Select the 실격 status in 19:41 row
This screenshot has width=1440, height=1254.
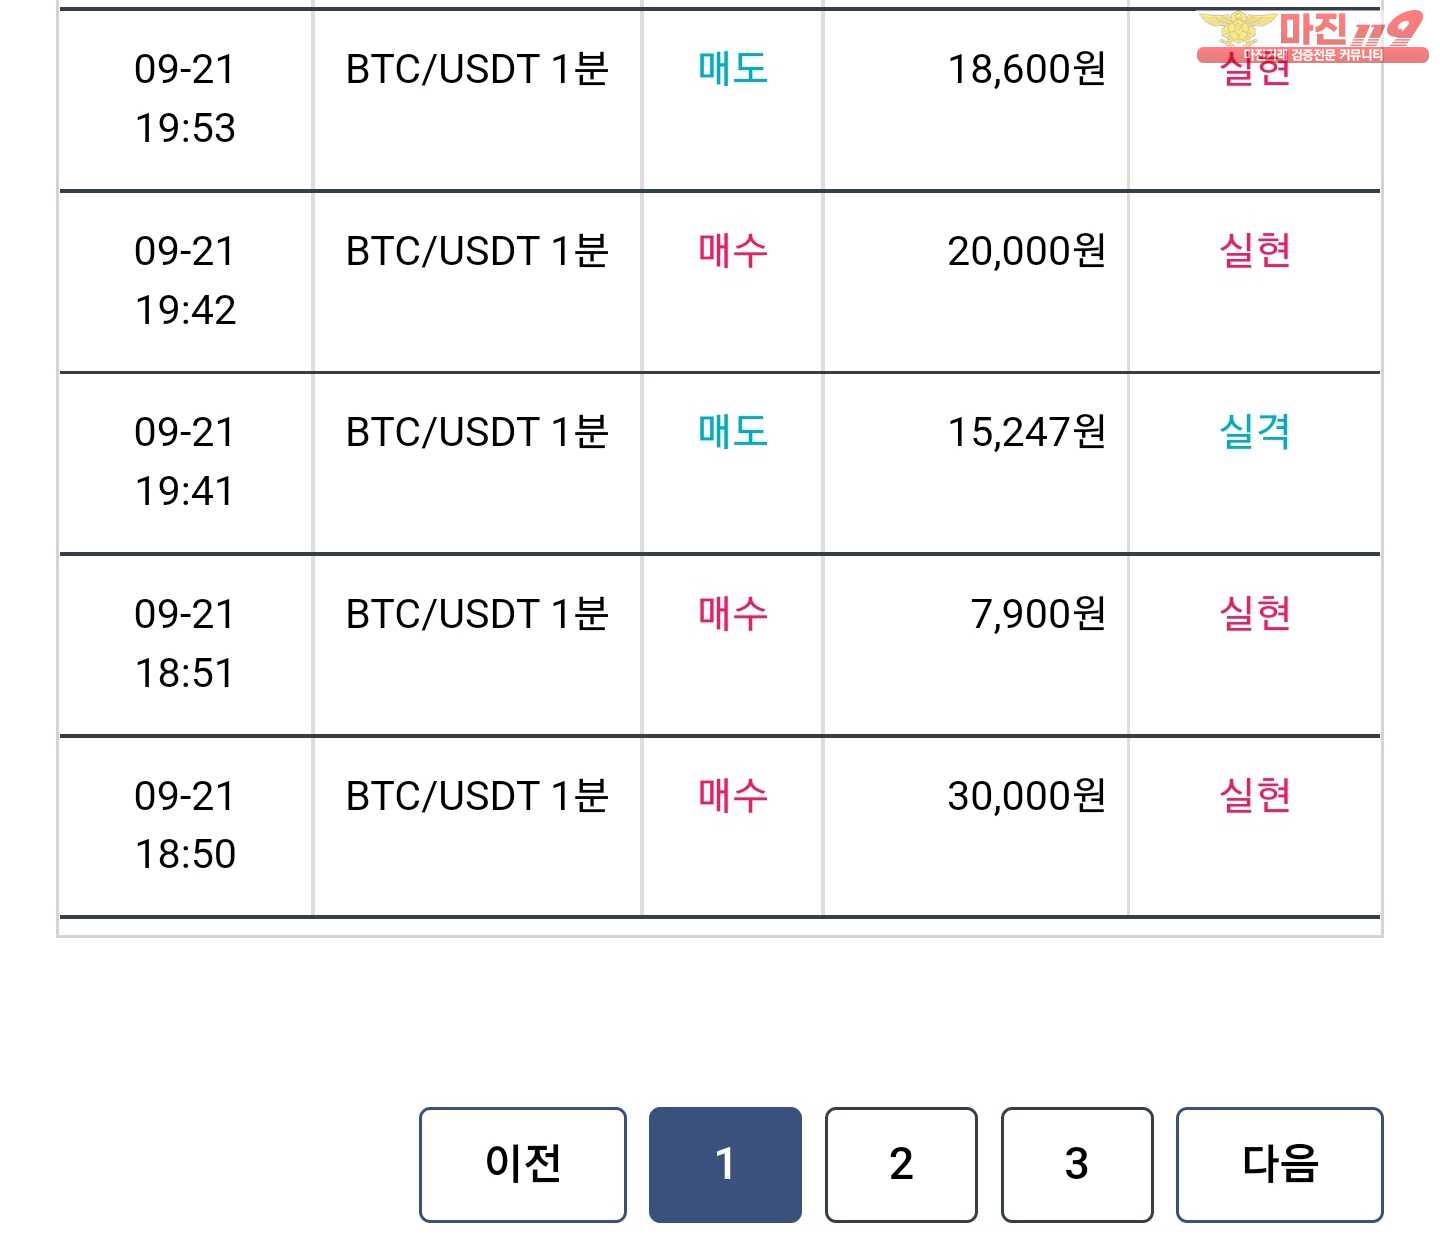tap(1255, 432)
